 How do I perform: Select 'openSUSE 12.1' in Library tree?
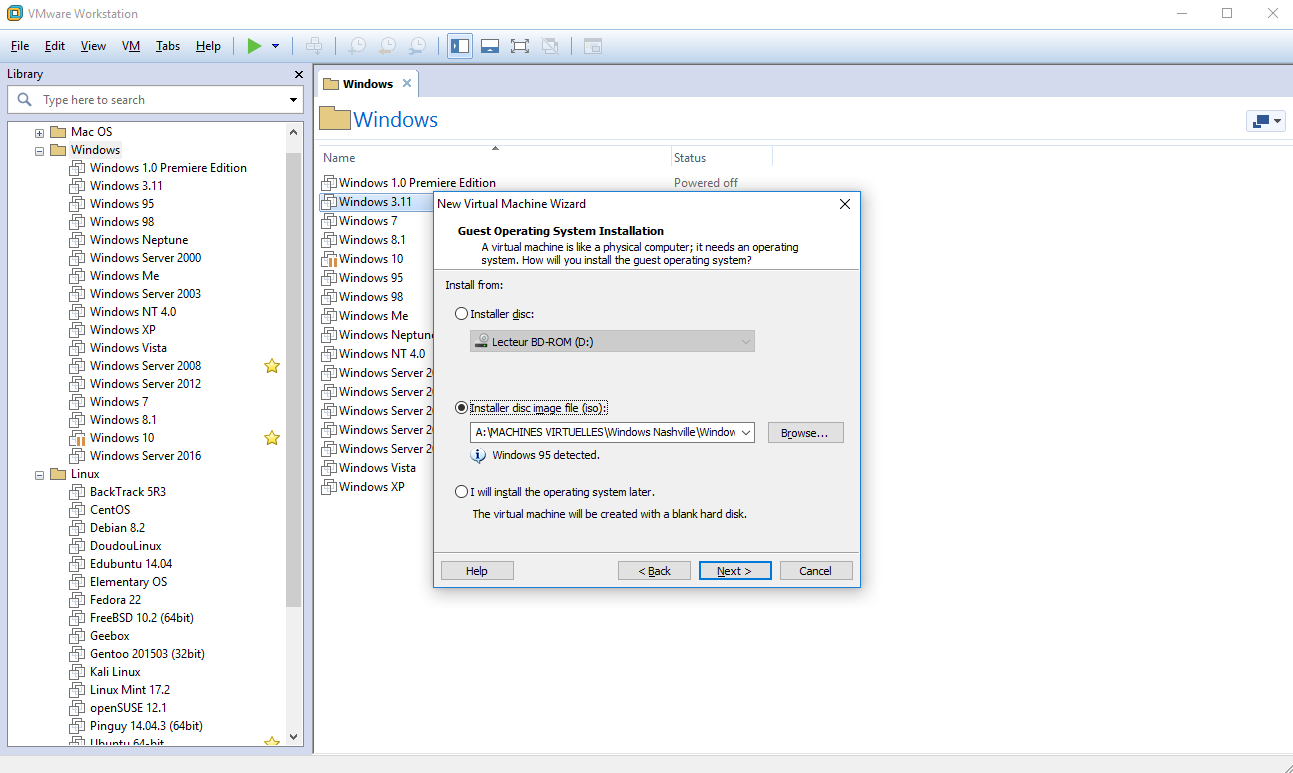[x=128, y=708]
